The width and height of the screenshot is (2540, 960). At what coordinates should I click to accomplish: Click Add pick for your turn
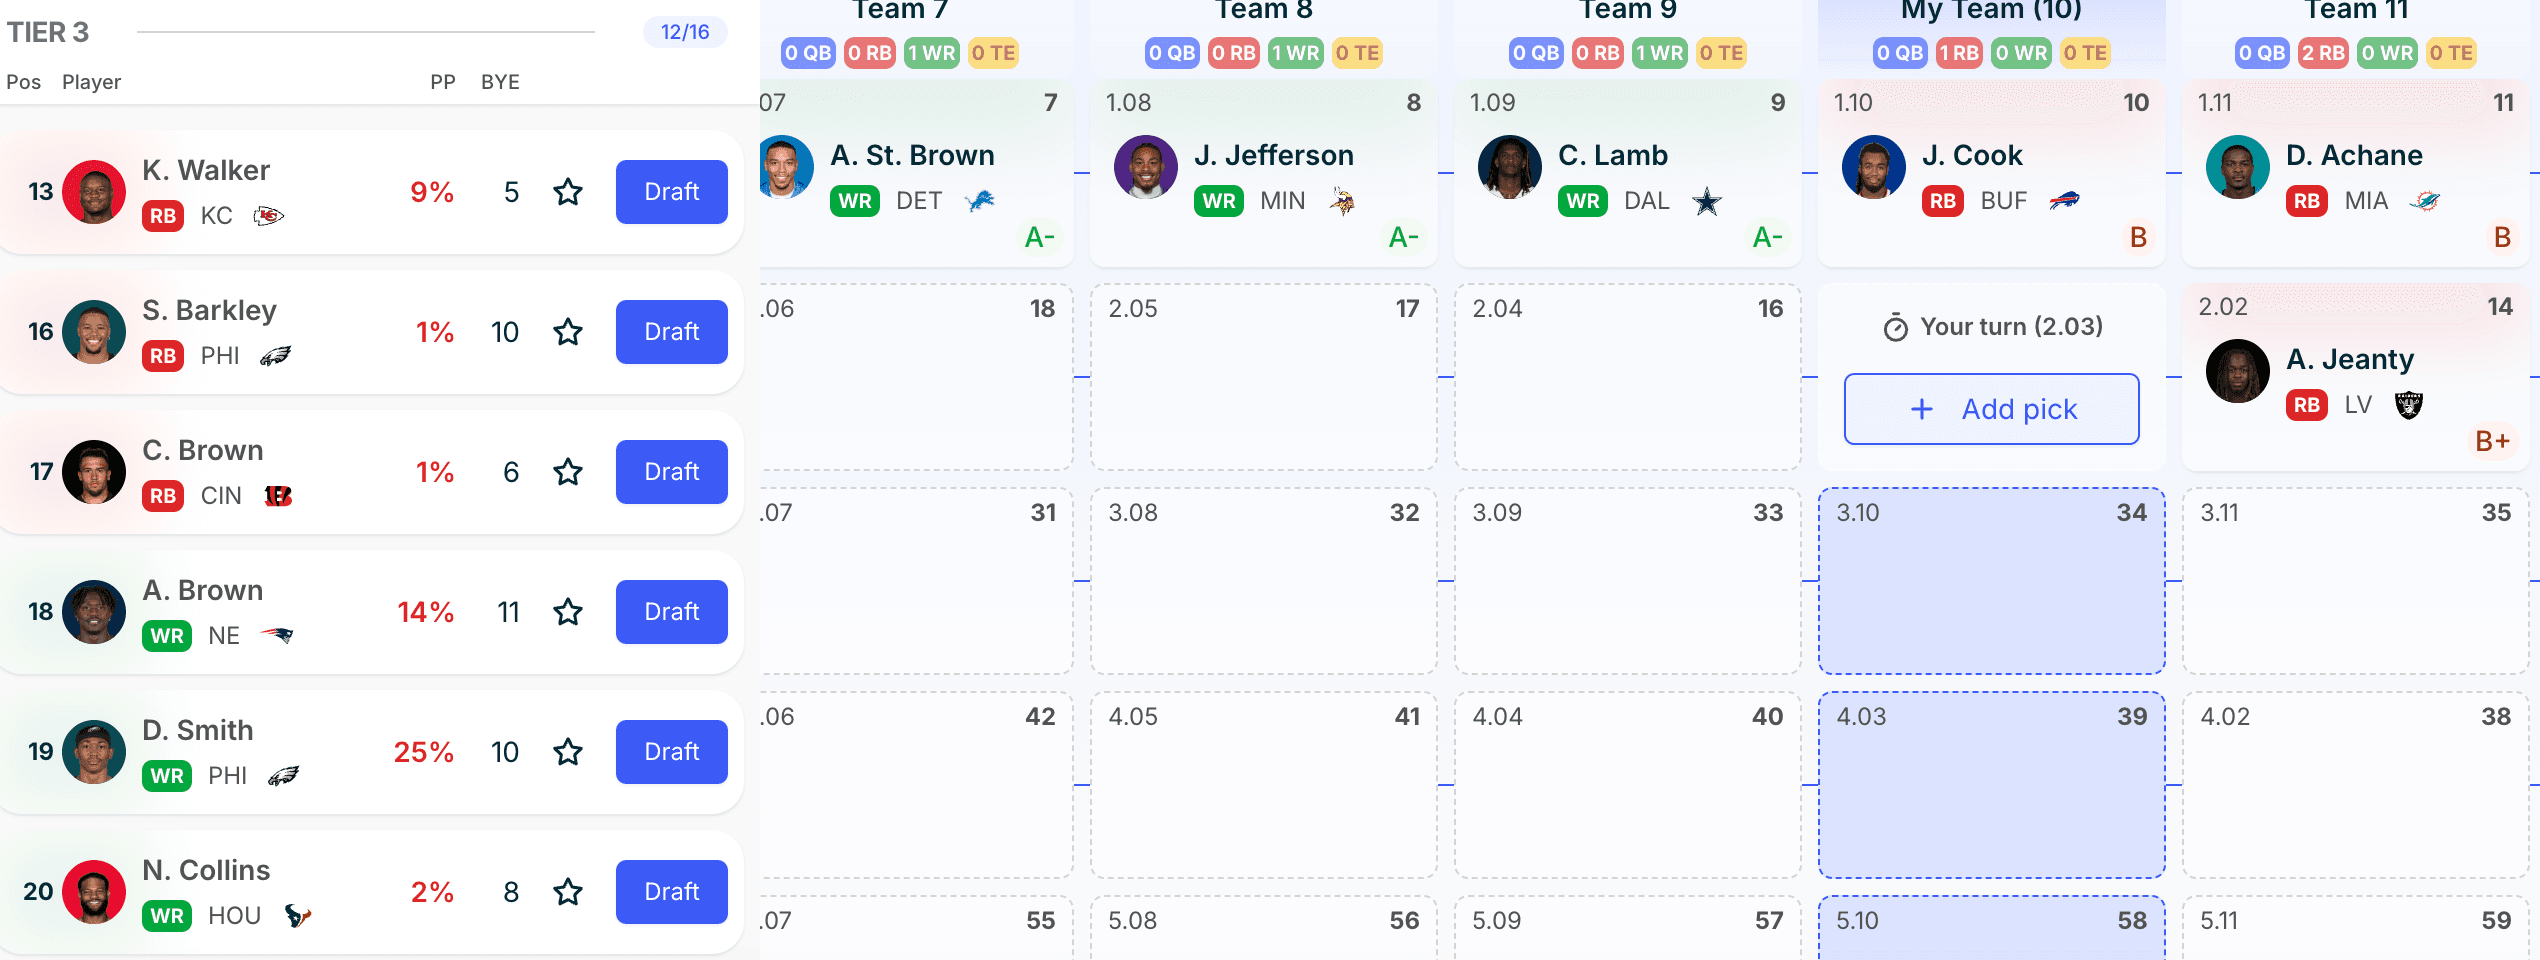[1991, 409]
